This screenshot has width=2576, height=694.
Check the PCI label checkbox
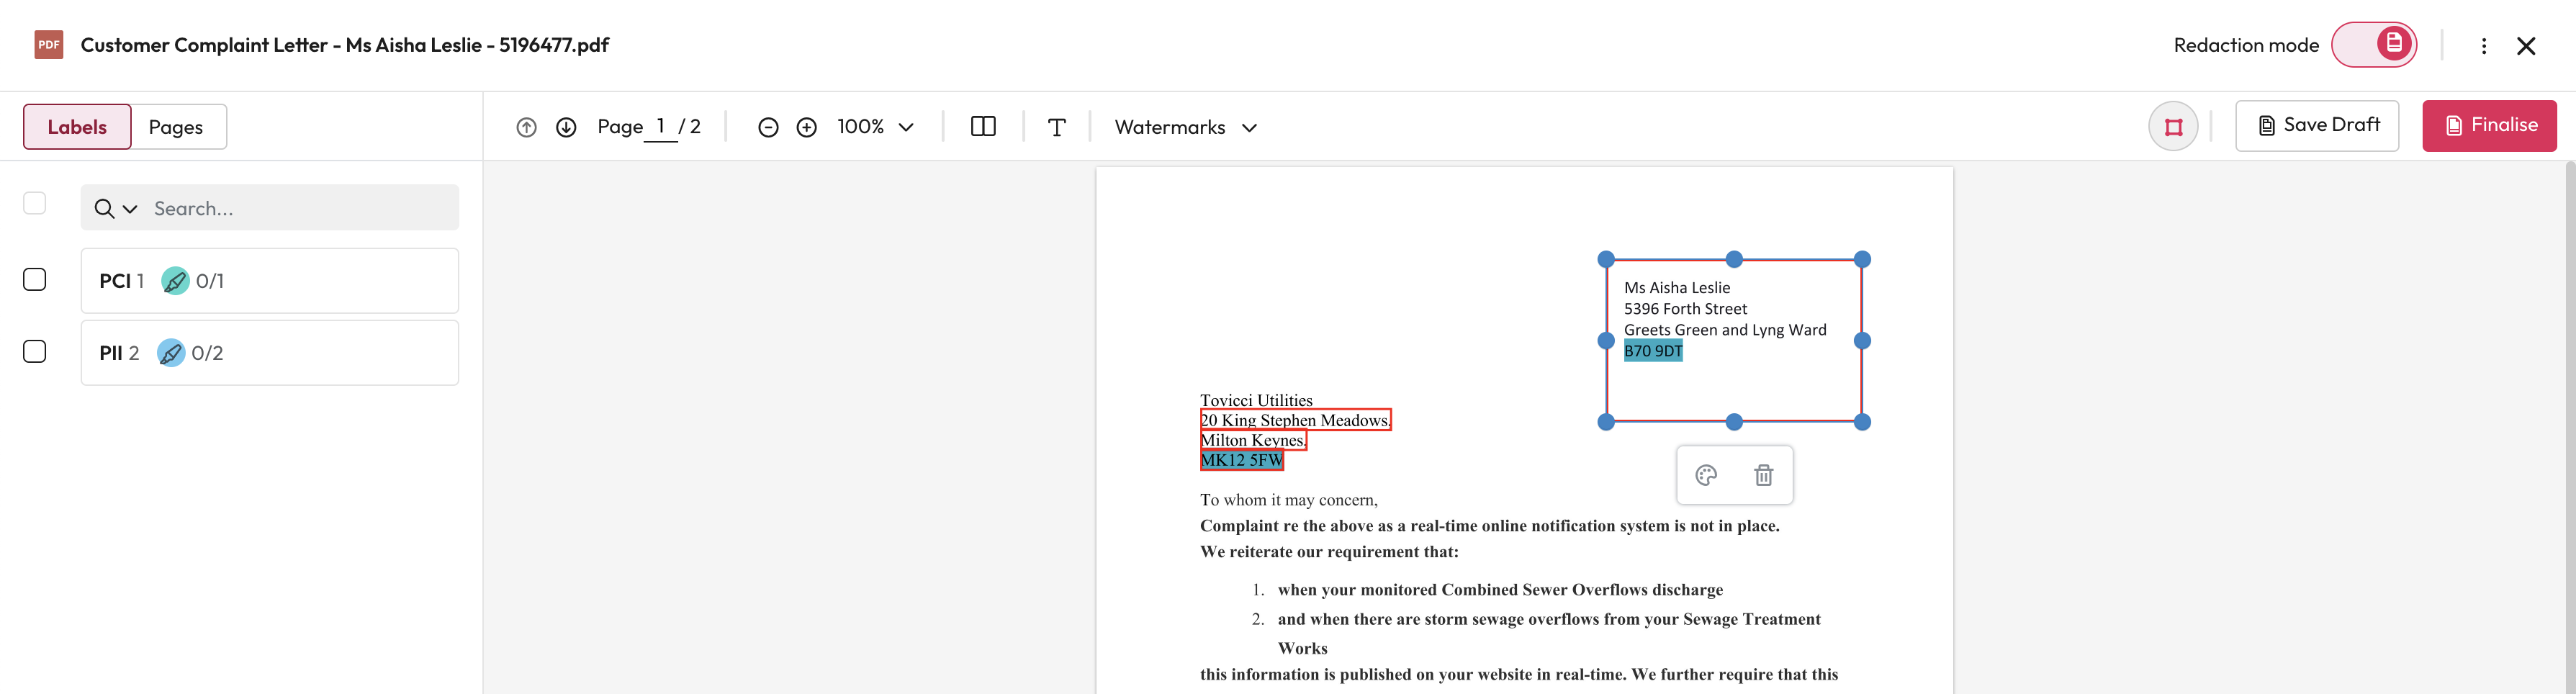click(x=35, y=280)
